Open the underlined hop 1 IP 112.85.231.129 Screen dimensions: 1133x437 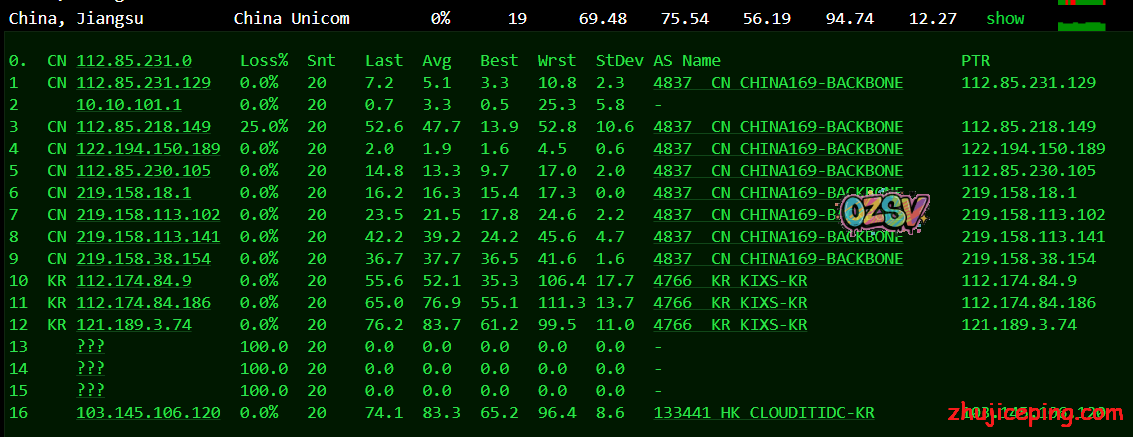point(143,83)
